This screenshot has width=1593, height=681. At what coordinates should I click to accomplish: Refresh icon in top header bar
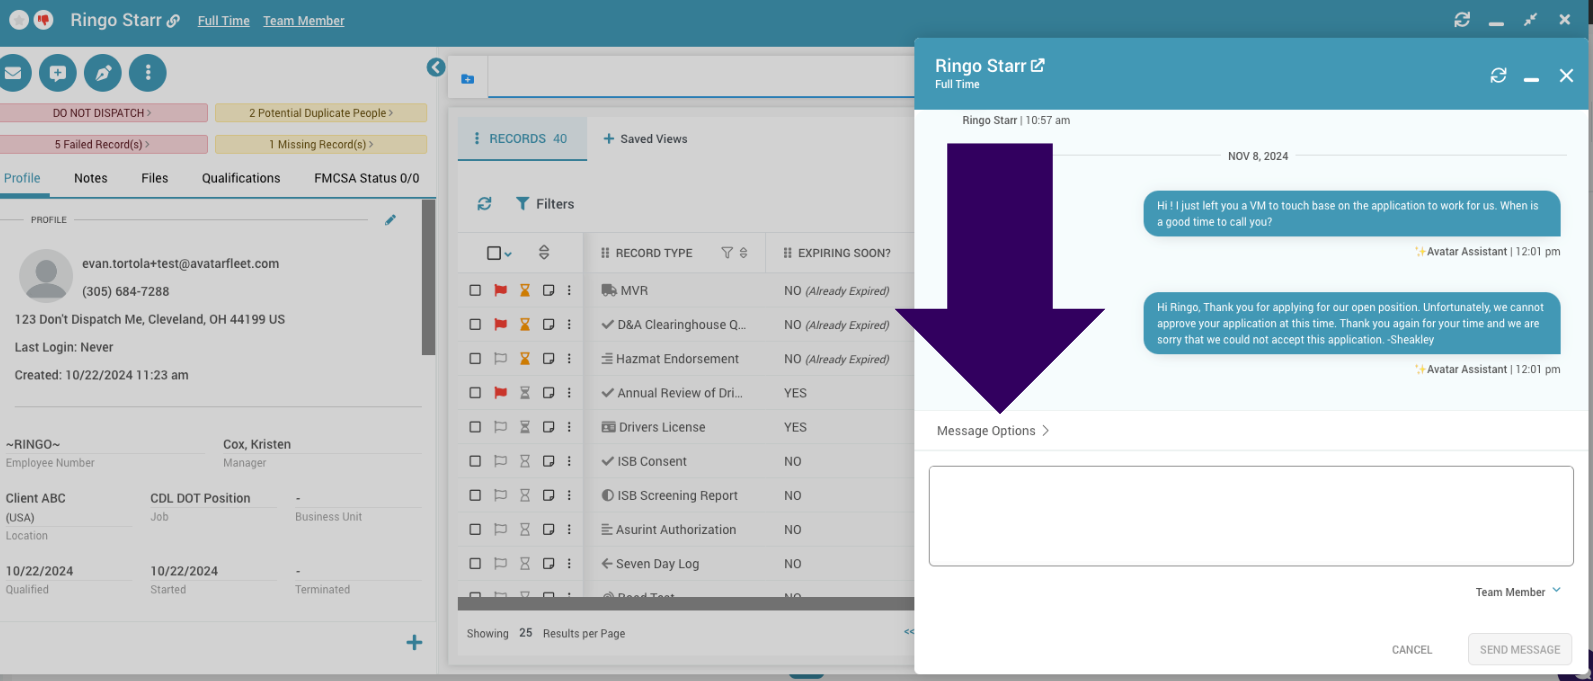[x=1462, y=19]
